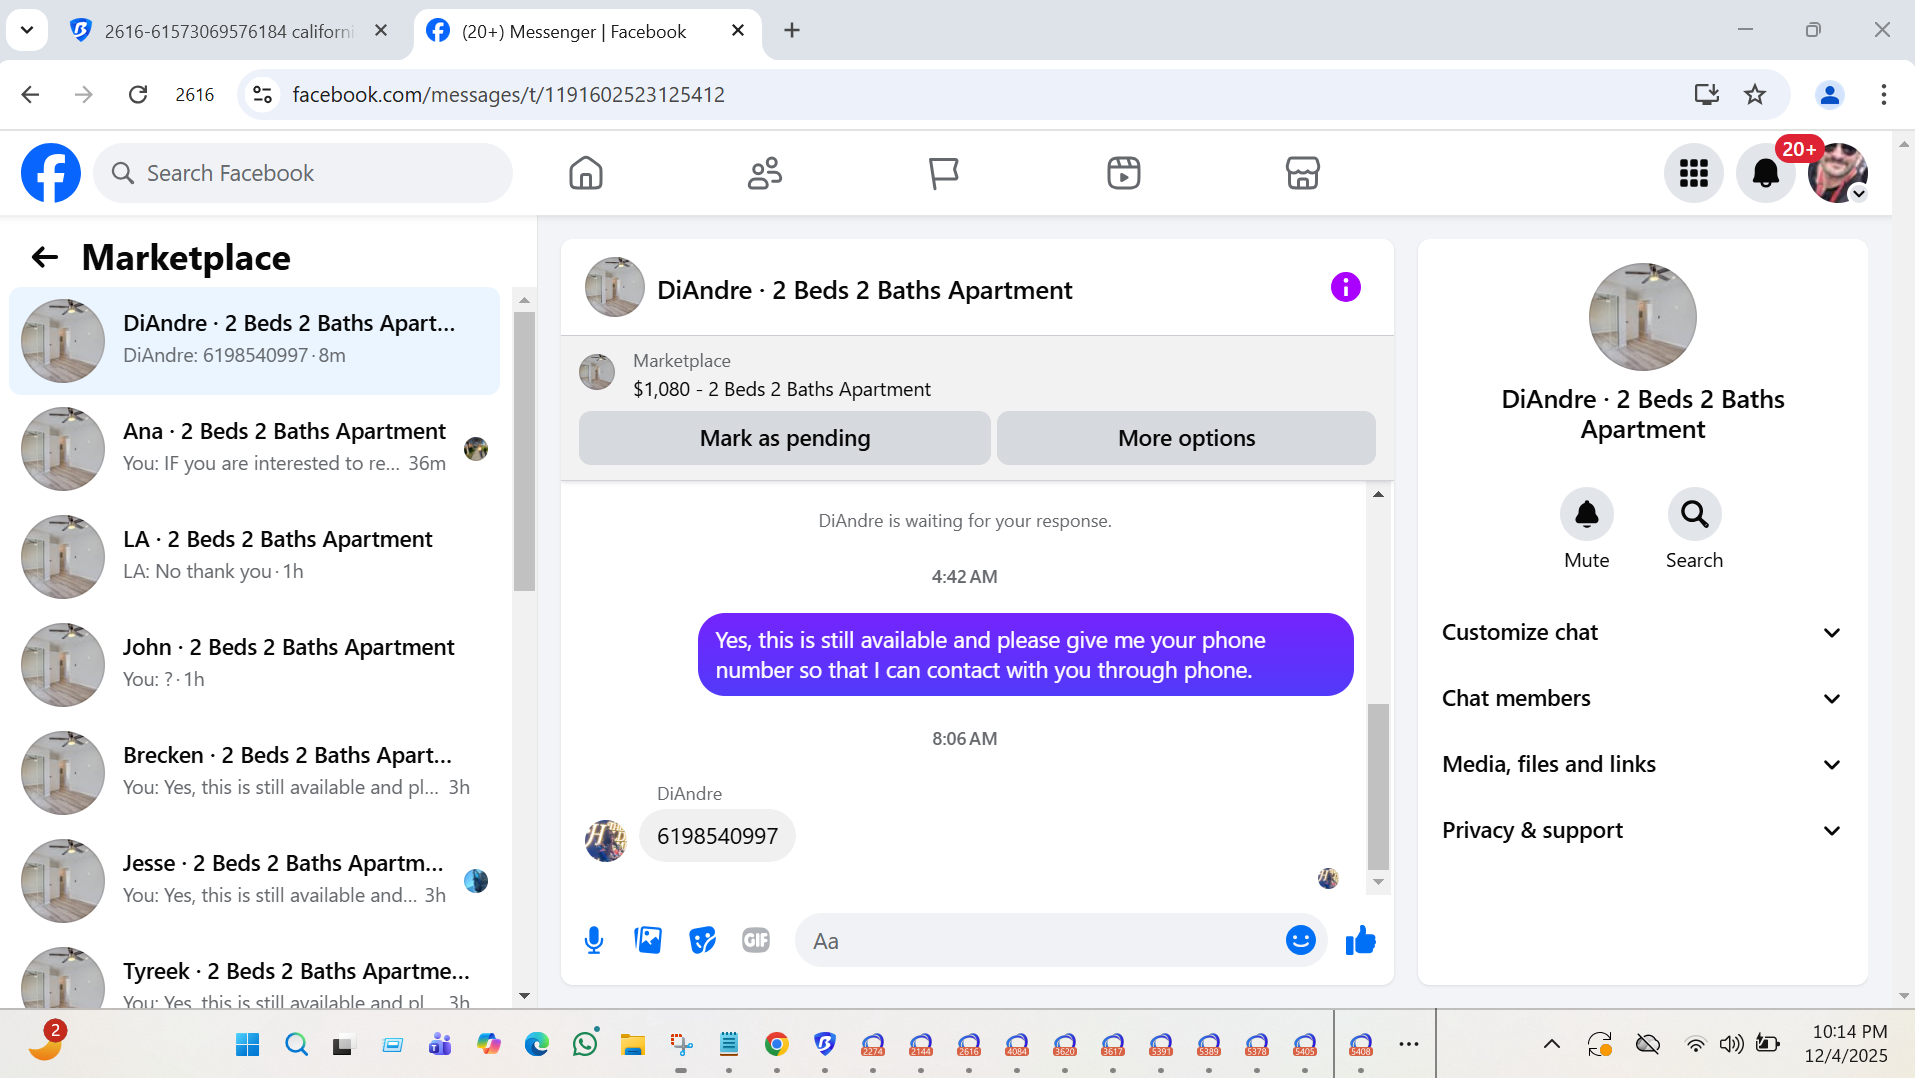The height and width of the screenshot is (1078, 1915).
Task: Open the Marketplace storefront icon
Action: coord(1302,173)
